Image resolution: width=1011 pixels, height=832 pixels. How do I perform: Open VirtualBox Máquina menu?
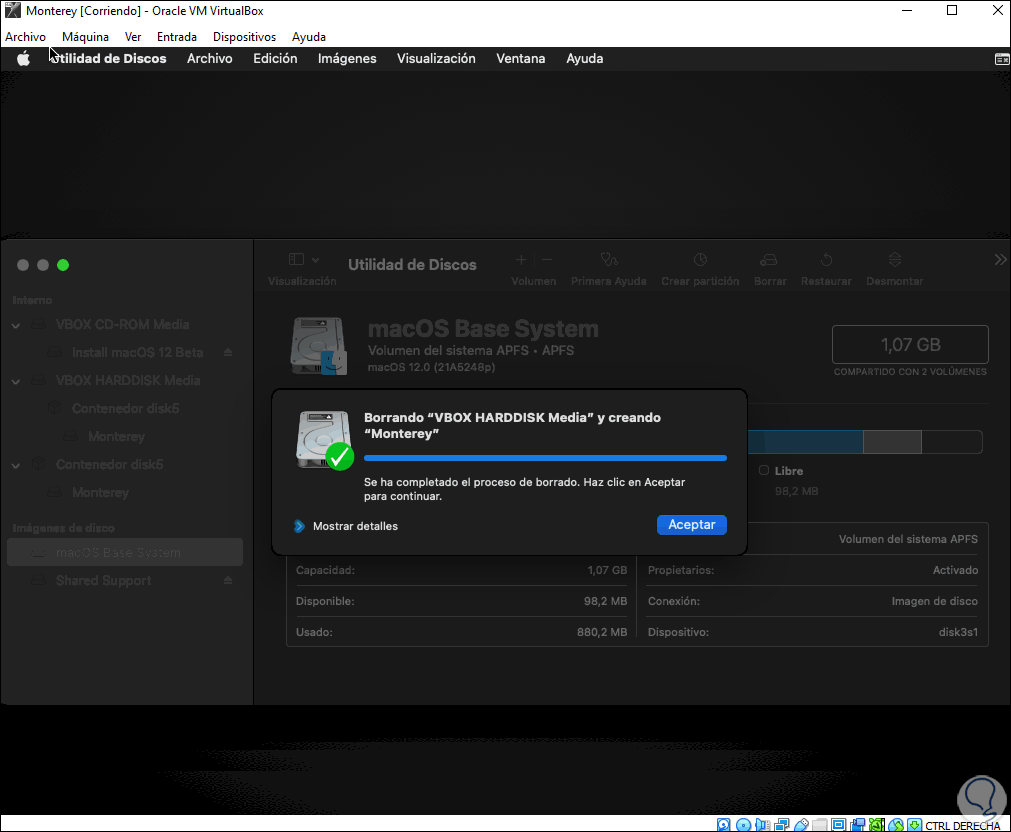(85, 37)
